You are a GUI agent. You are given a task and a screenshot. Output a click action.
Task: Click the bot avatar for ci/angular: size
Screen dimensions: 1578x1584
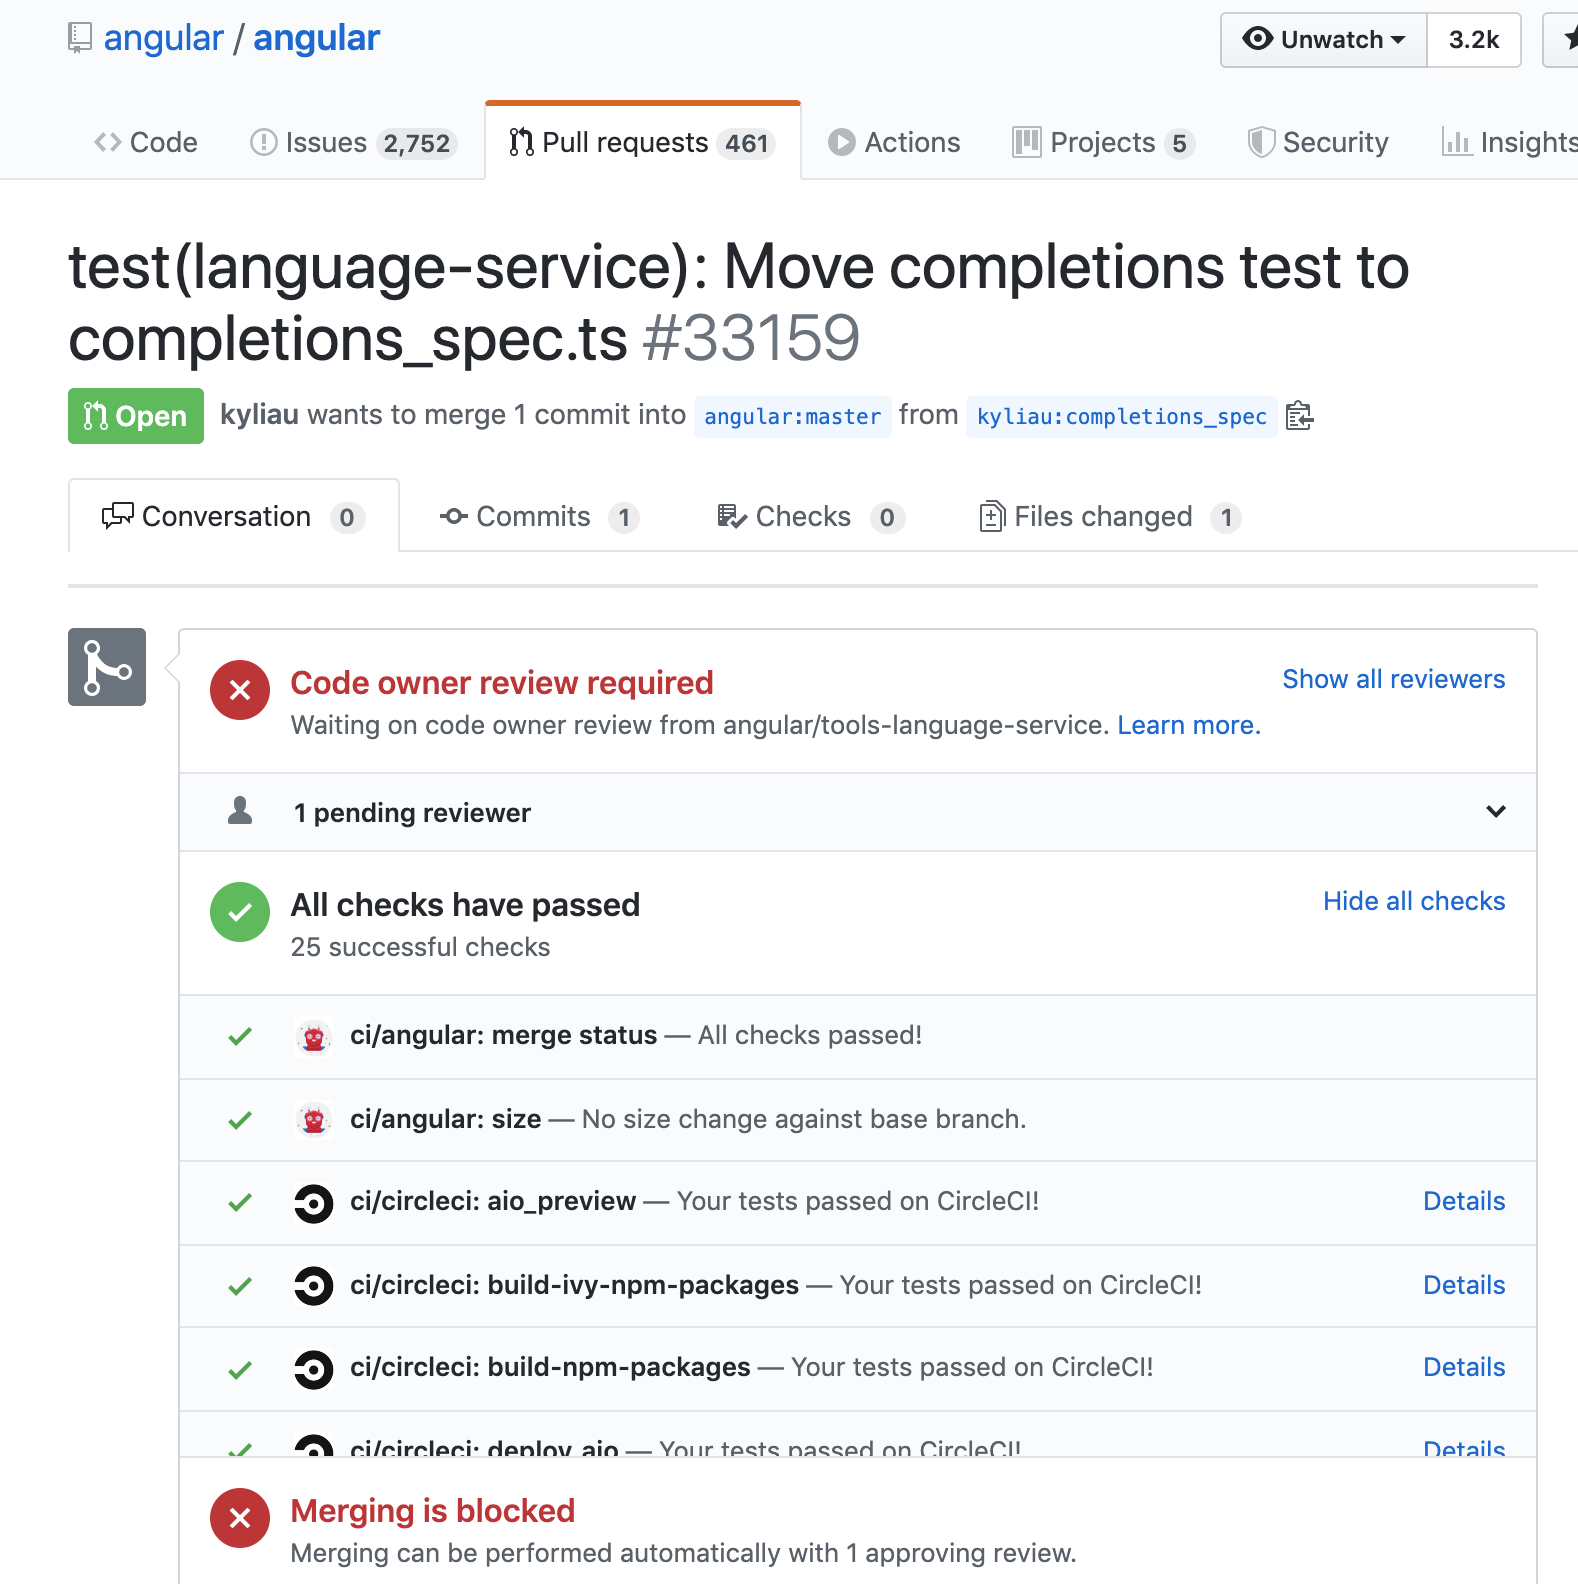314,1120
